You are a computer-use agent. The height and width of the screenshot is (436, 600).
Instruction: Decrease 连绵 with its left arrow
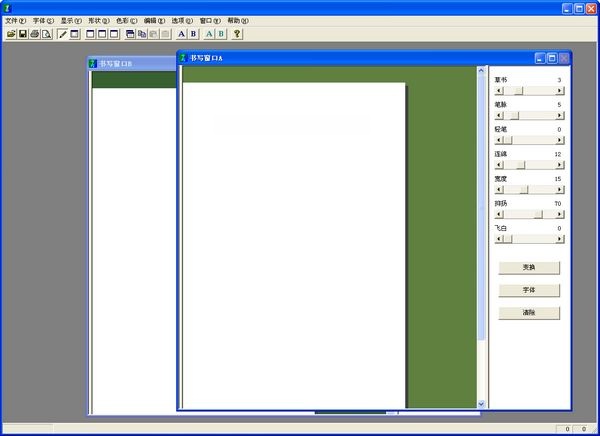coord(499,165)
